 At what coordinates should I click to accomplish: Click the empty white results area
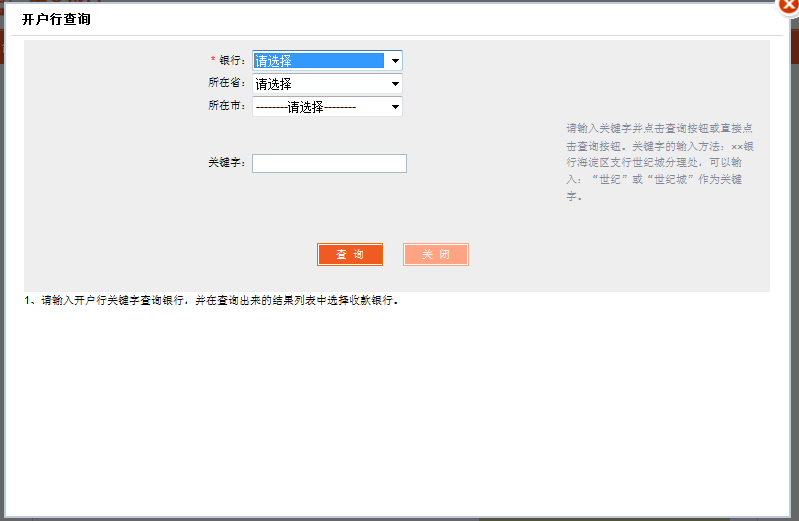click(x=400, y=410)
